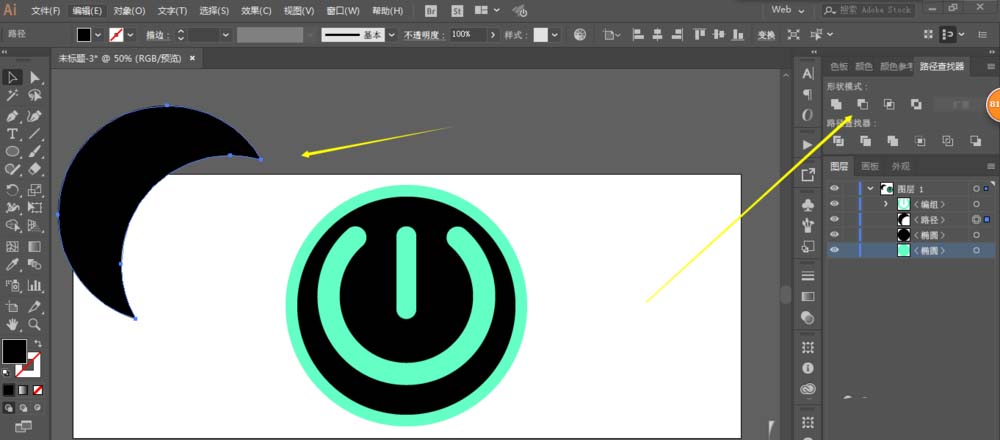The image size is (1000, 440).
Task: Open Bridge via the Br icon
Action: (431, 11)
